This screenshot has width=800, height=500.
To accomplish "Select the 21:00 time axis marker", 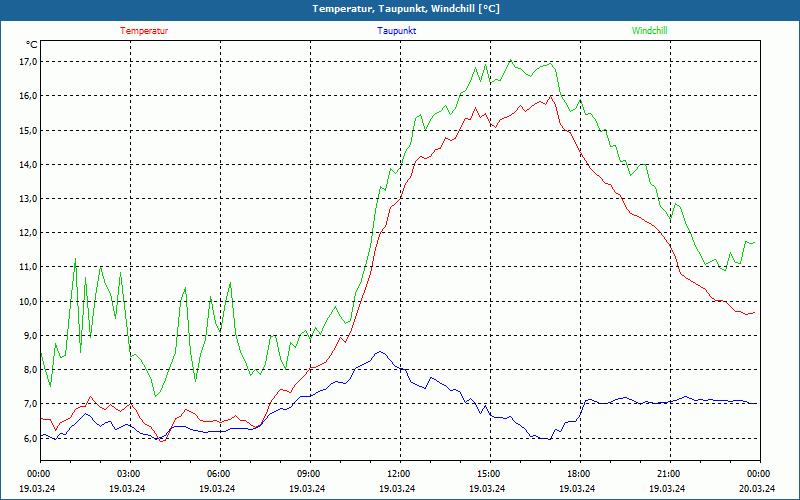I will pos(669,474).
